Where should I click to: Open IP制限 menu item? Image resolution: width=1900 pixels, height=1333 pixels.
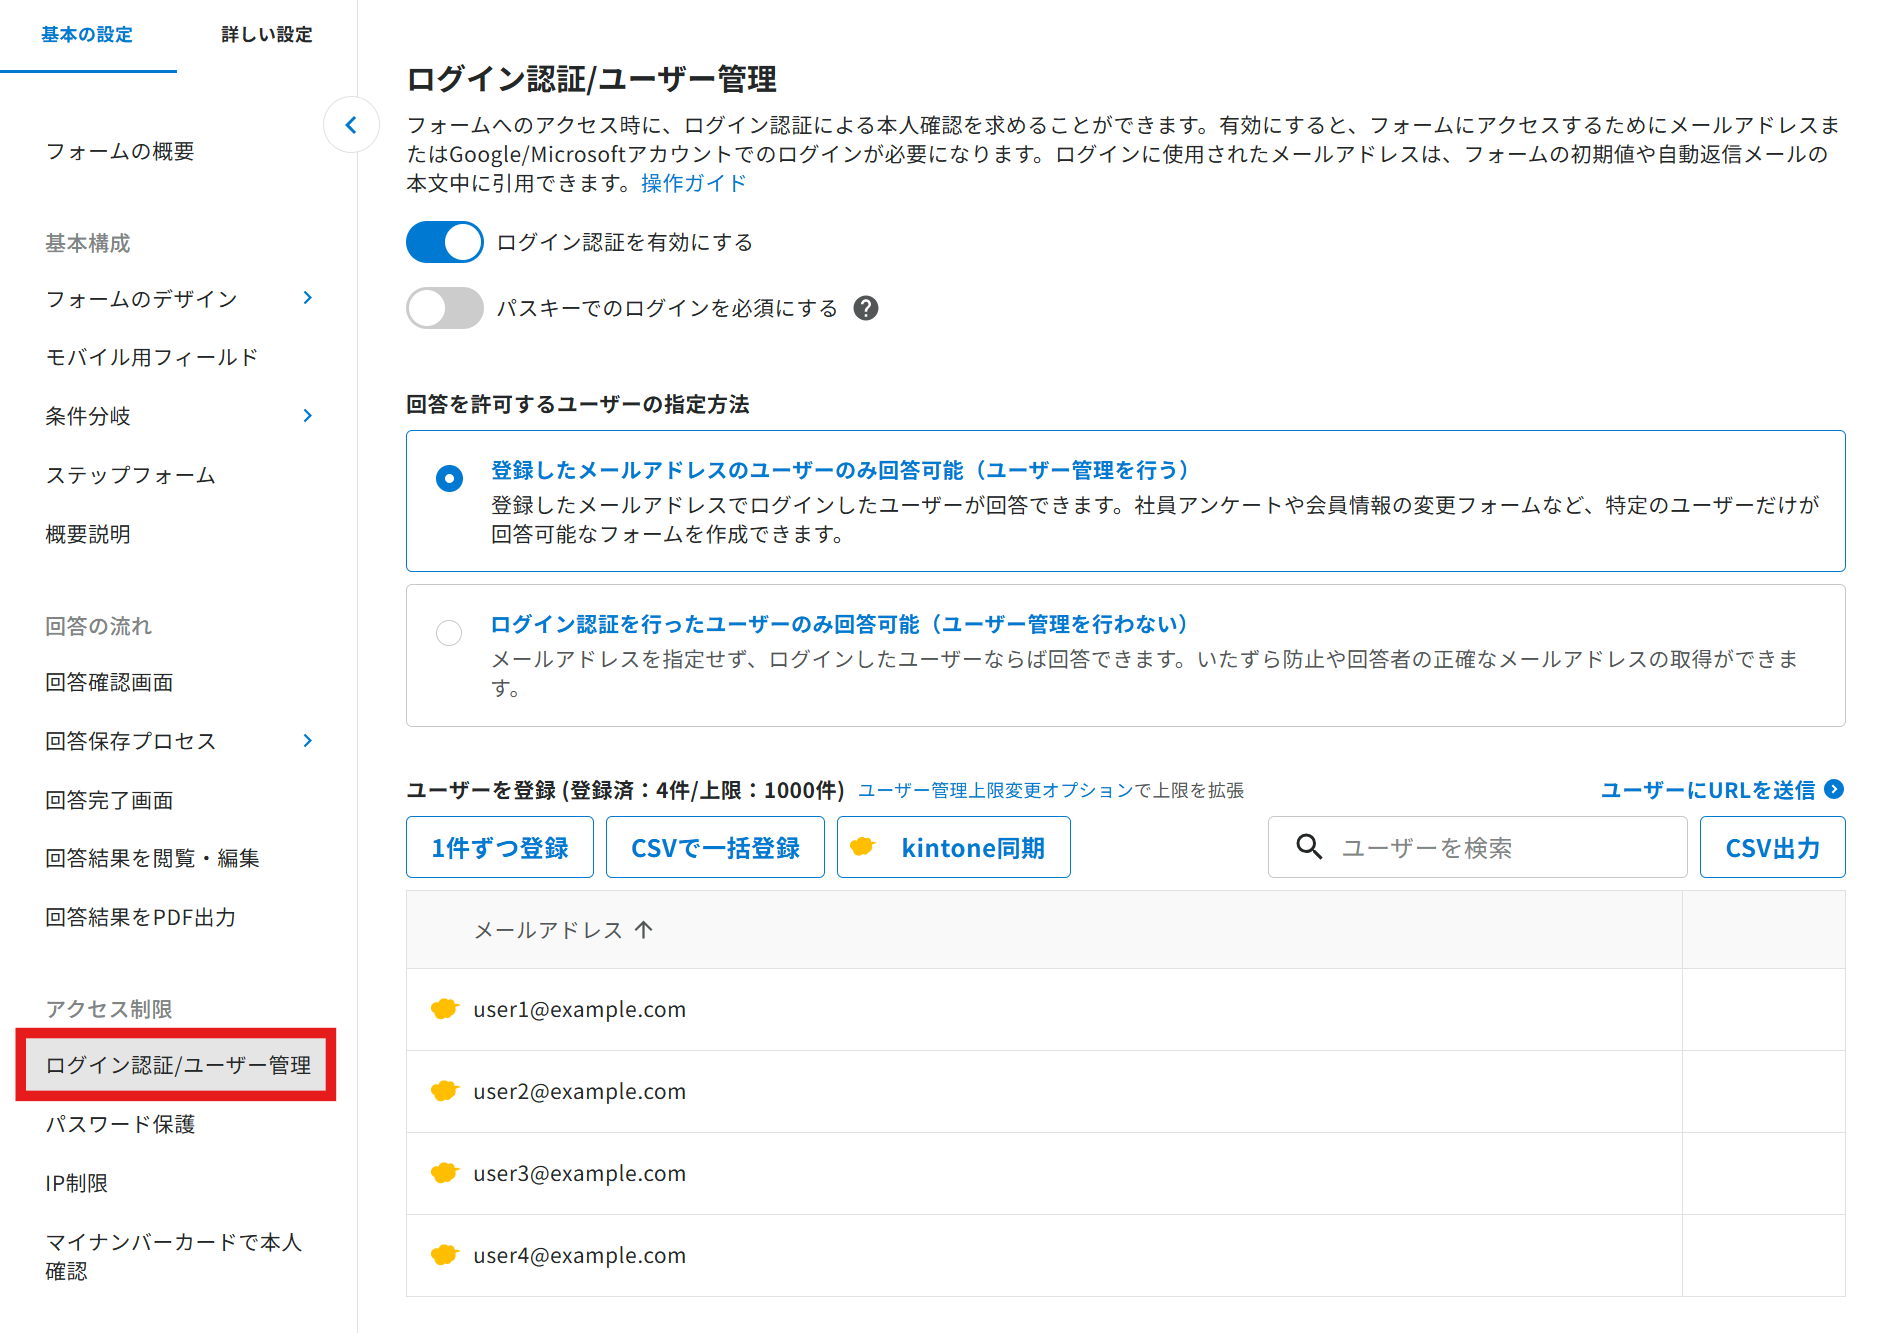pos(77,1183)
